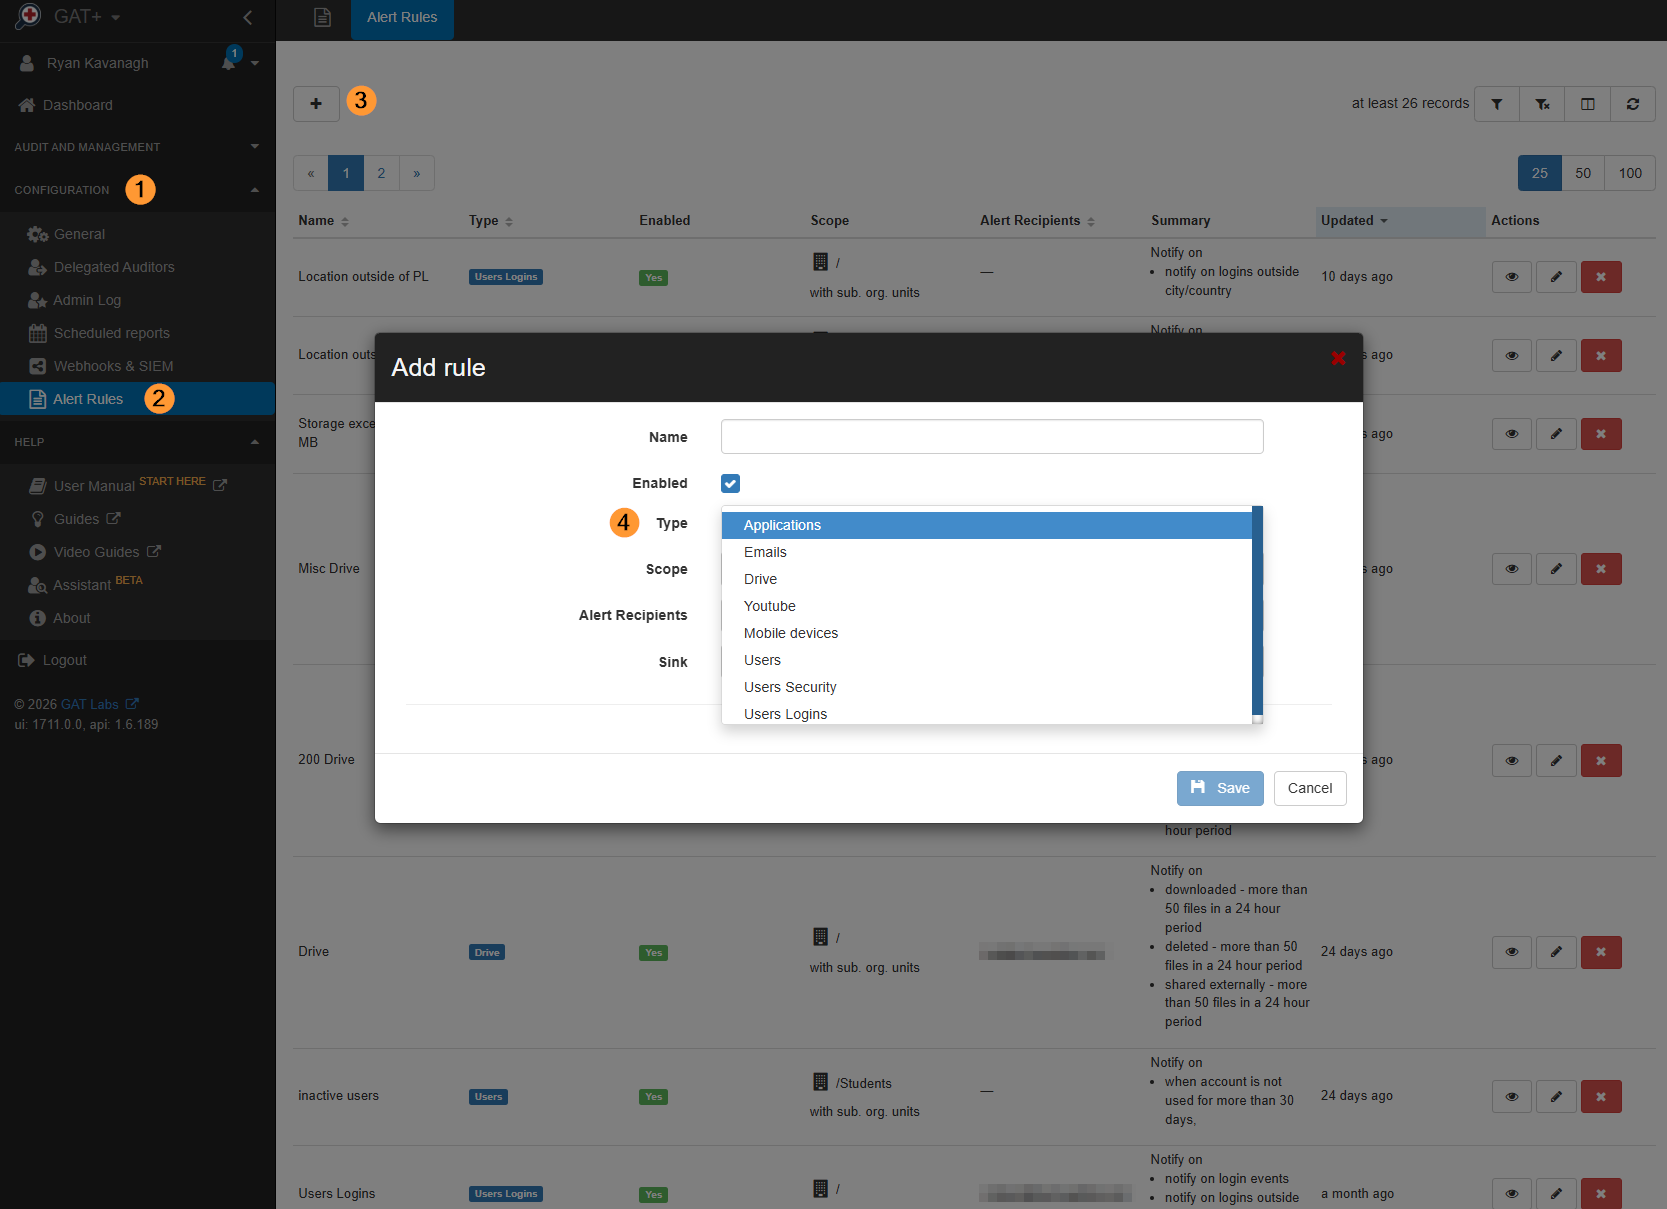Refresh the alert rules table
This screenshot has width=1667, height=1209.
tap(1632, 104)
